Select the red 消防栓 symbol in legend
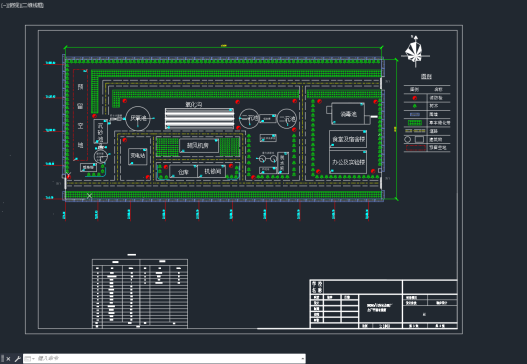527x364 pixels. pos(415,98)
